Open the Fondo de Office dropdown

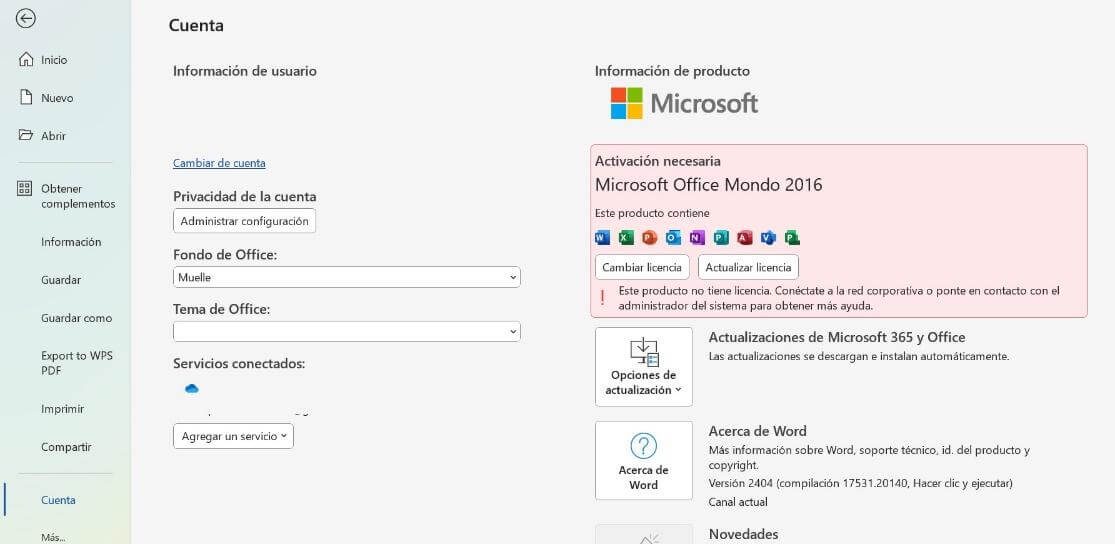tap(347, 277)
